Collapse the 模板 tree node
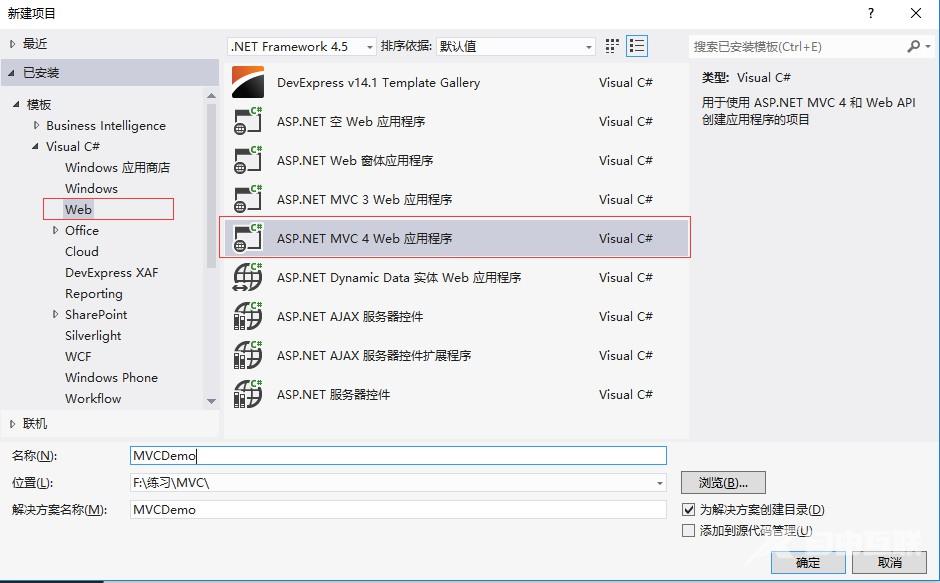 pos(16,104)
